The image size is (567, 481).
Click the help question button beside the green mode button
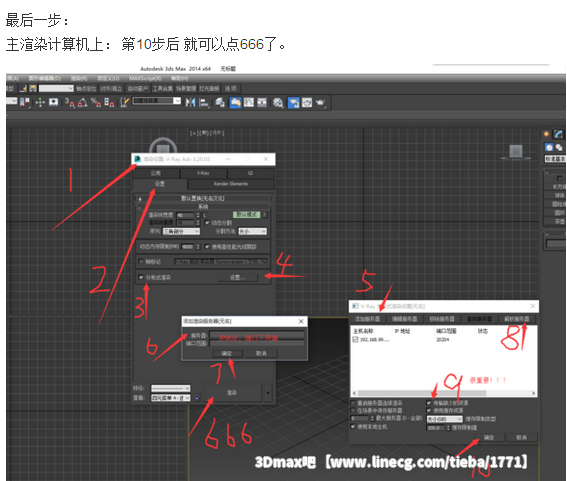tap(265, 214)
